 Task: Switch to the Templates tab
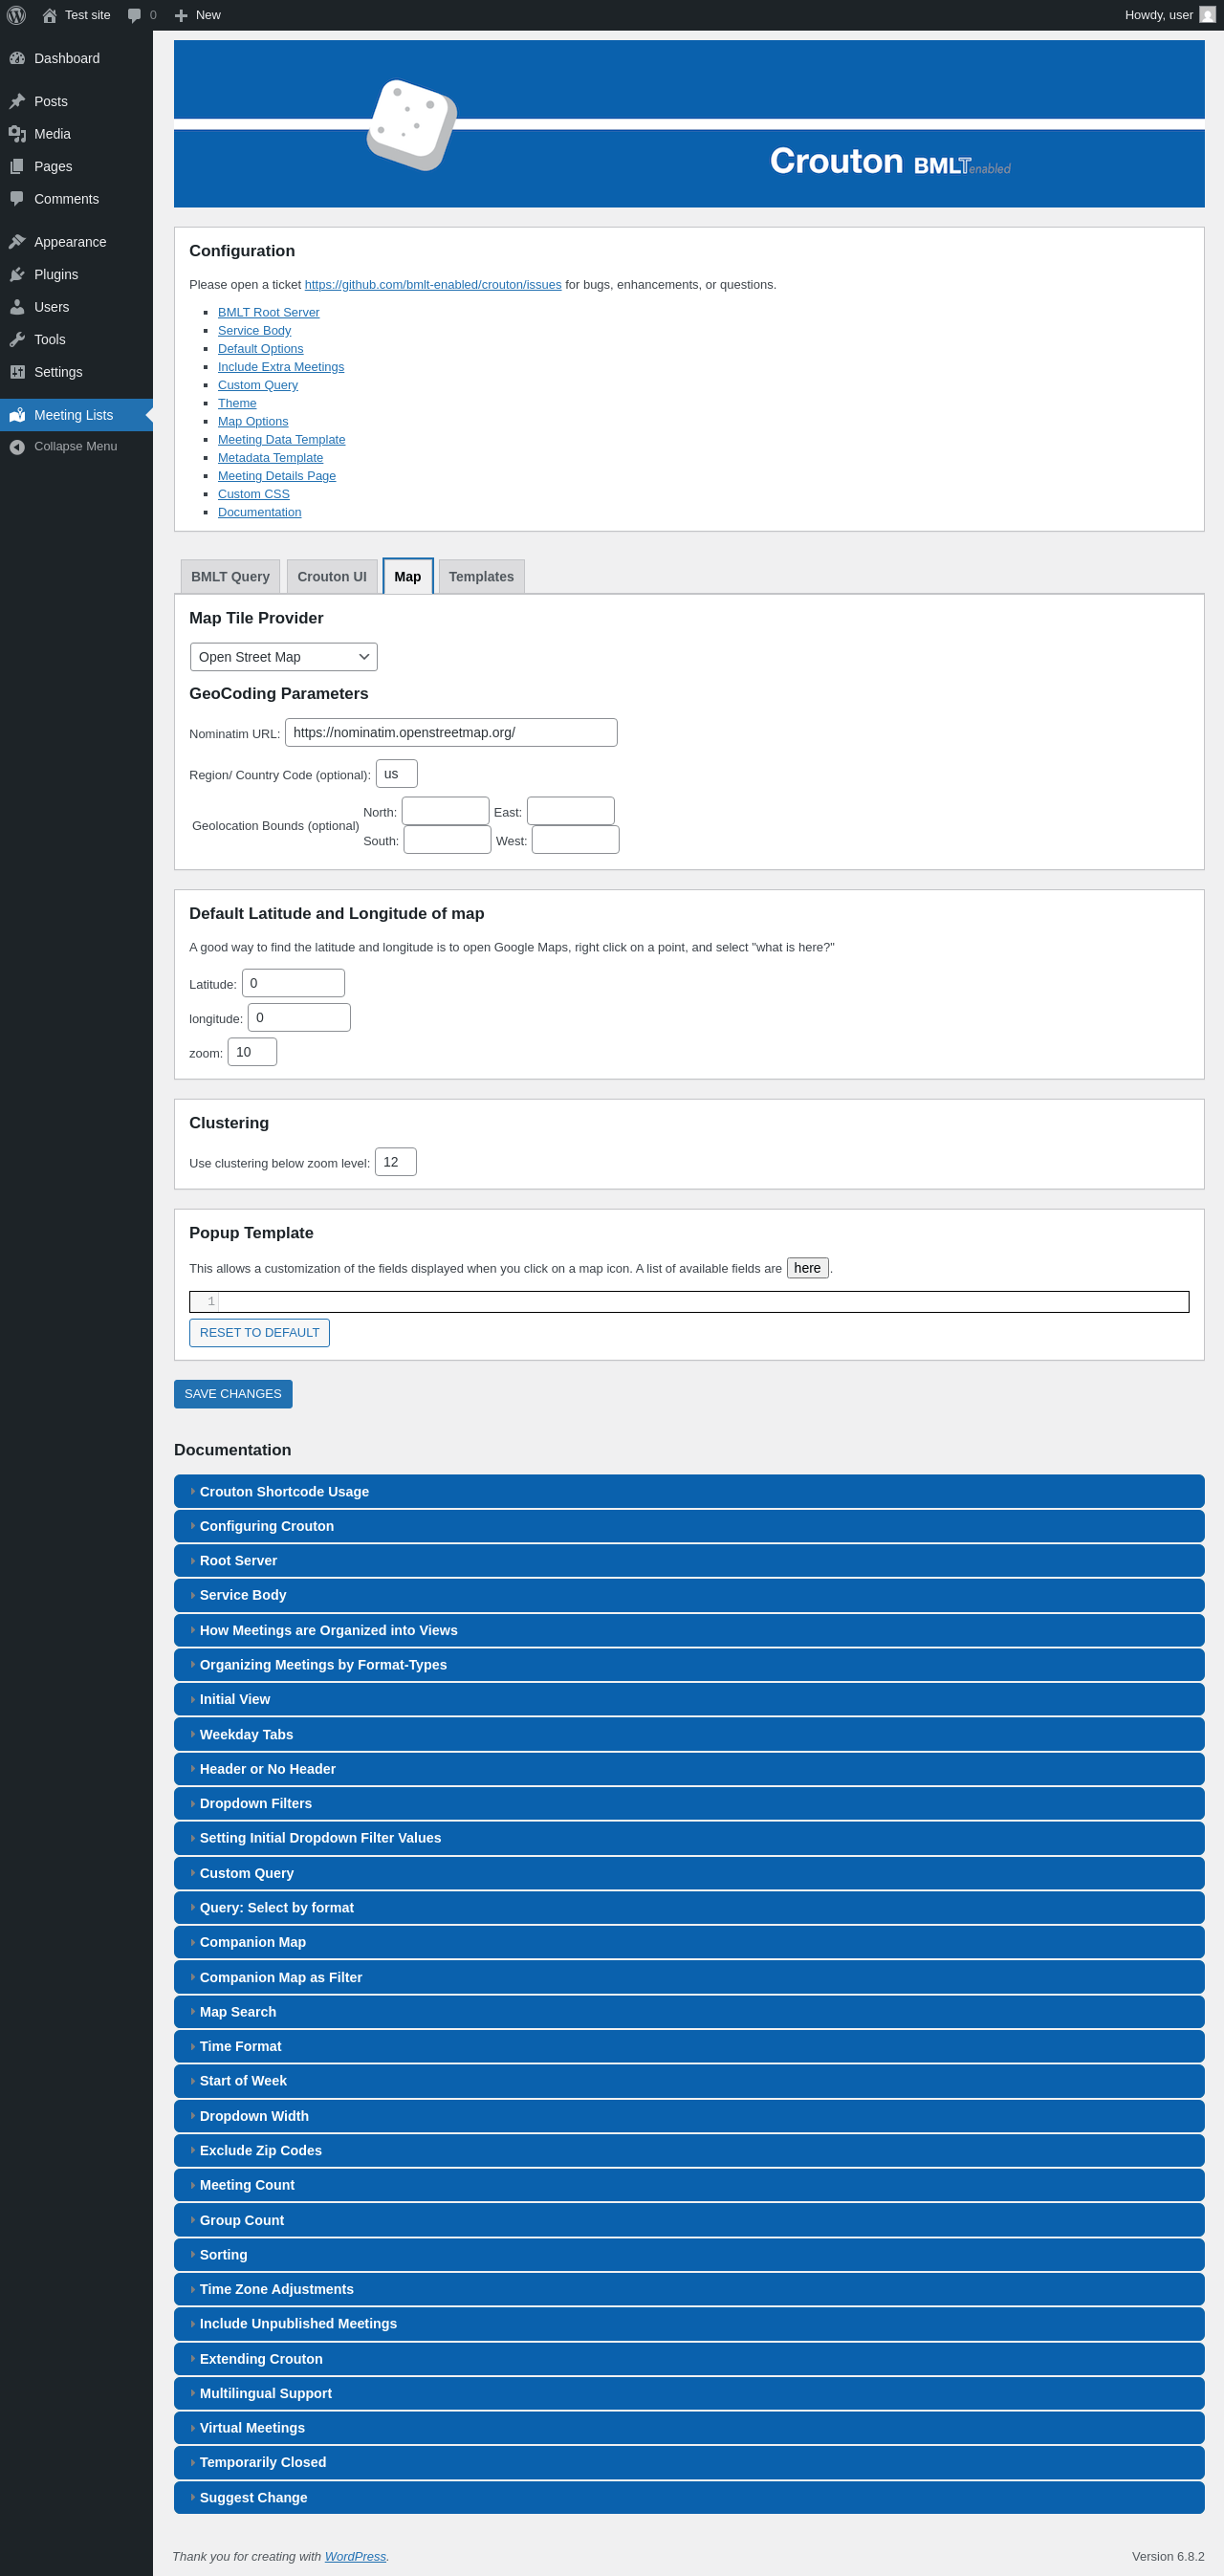(481, 577)
